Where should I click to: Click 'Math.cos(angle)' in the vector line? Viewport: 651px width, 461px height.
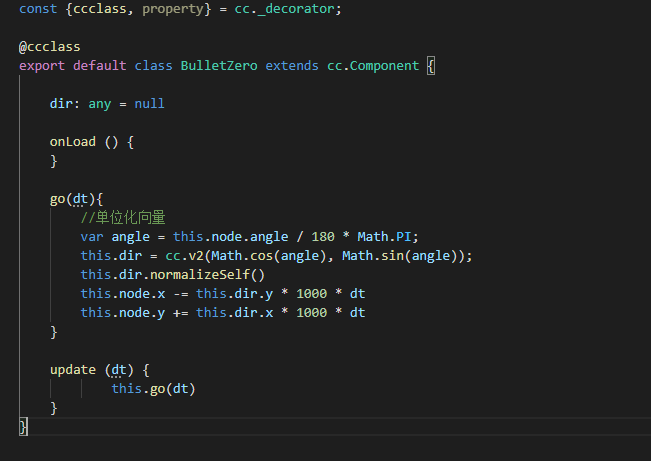coord(269,256)
